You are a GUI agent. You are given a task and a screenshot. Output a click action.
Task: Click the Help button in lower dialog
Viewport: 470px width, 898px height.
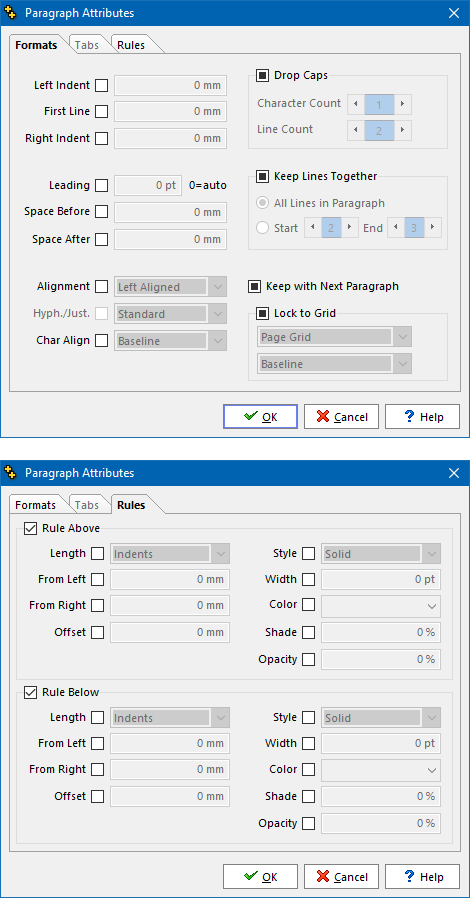pyautogui.click(x=422, y=877)
